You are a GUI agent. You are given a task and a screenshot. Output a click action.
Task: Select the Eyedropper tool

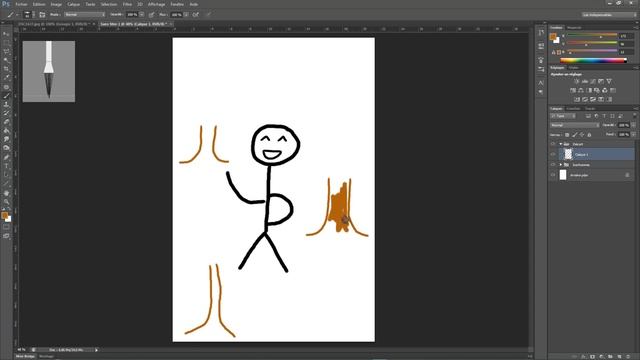coord(6,78)
